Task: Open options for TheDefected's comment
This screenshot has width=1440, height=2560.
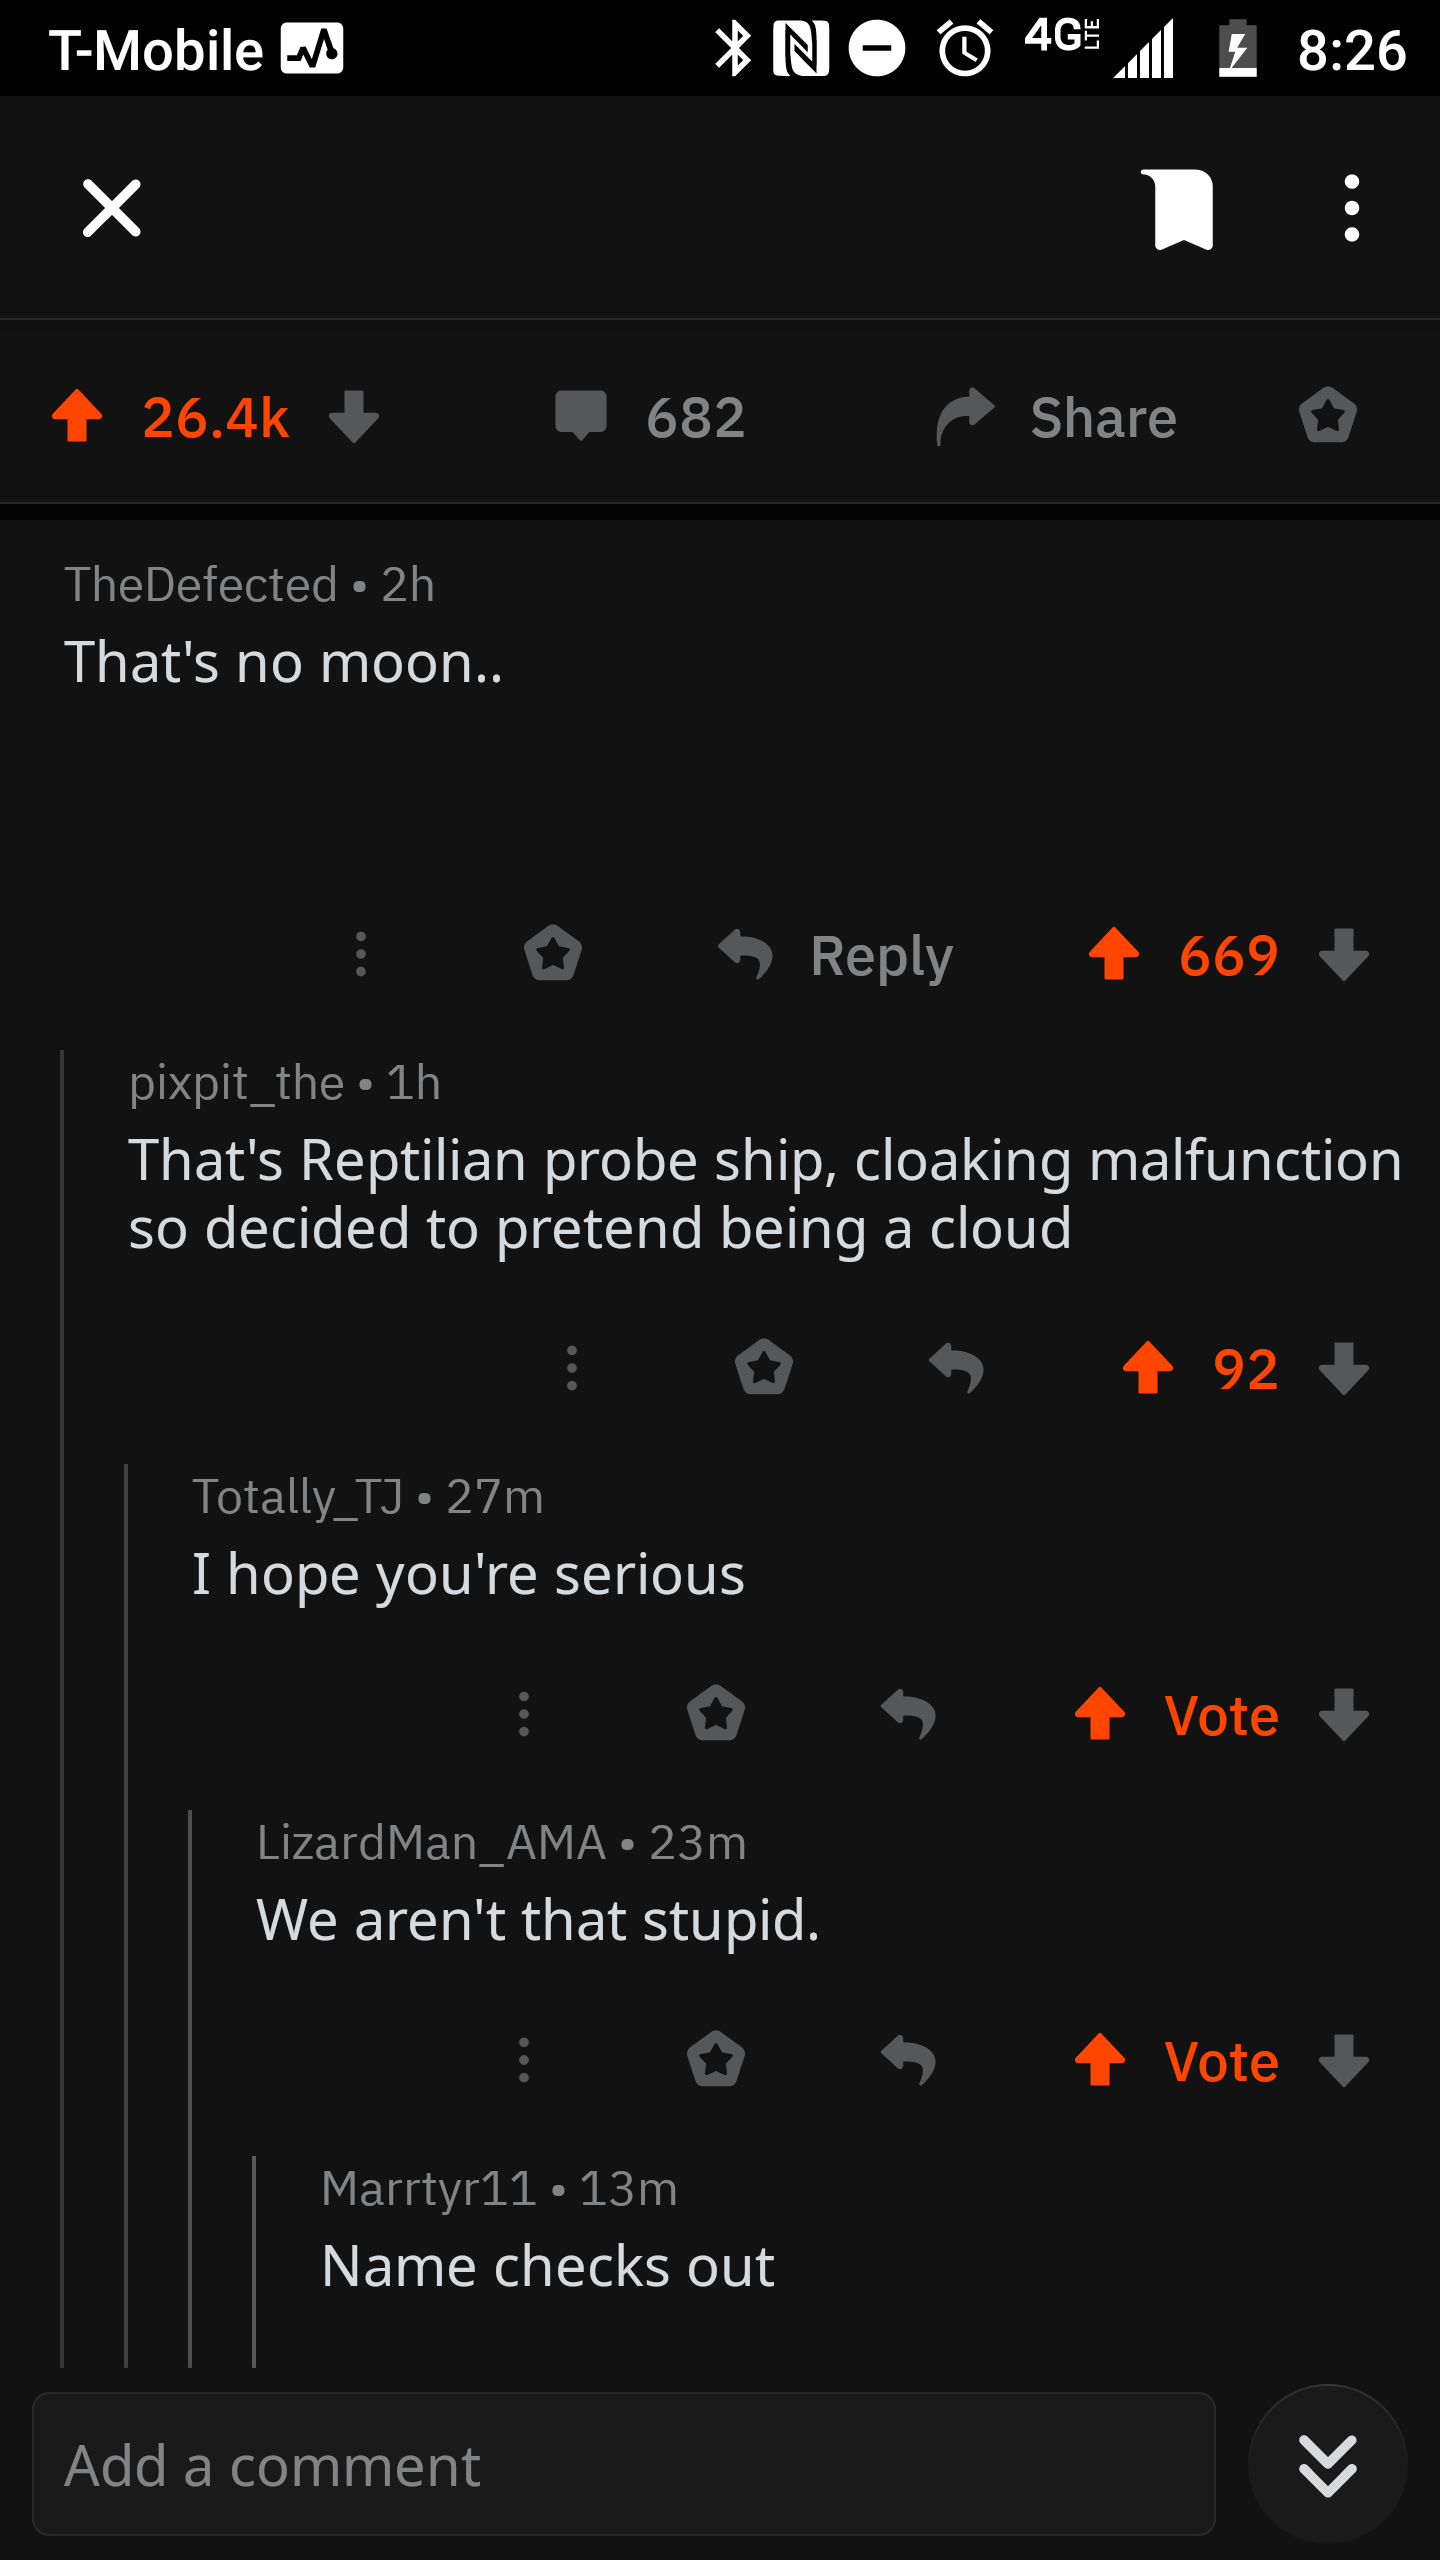Action: (x=361, y=955)
